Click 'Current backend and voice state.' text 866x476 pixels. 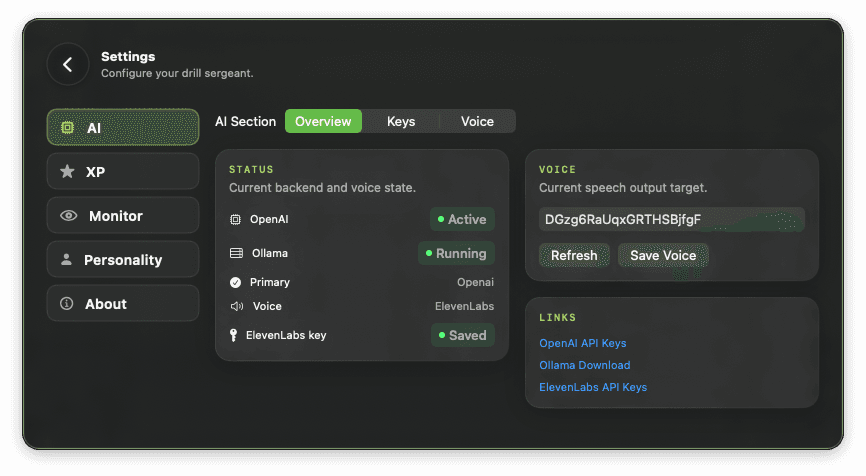coord(323,188)
